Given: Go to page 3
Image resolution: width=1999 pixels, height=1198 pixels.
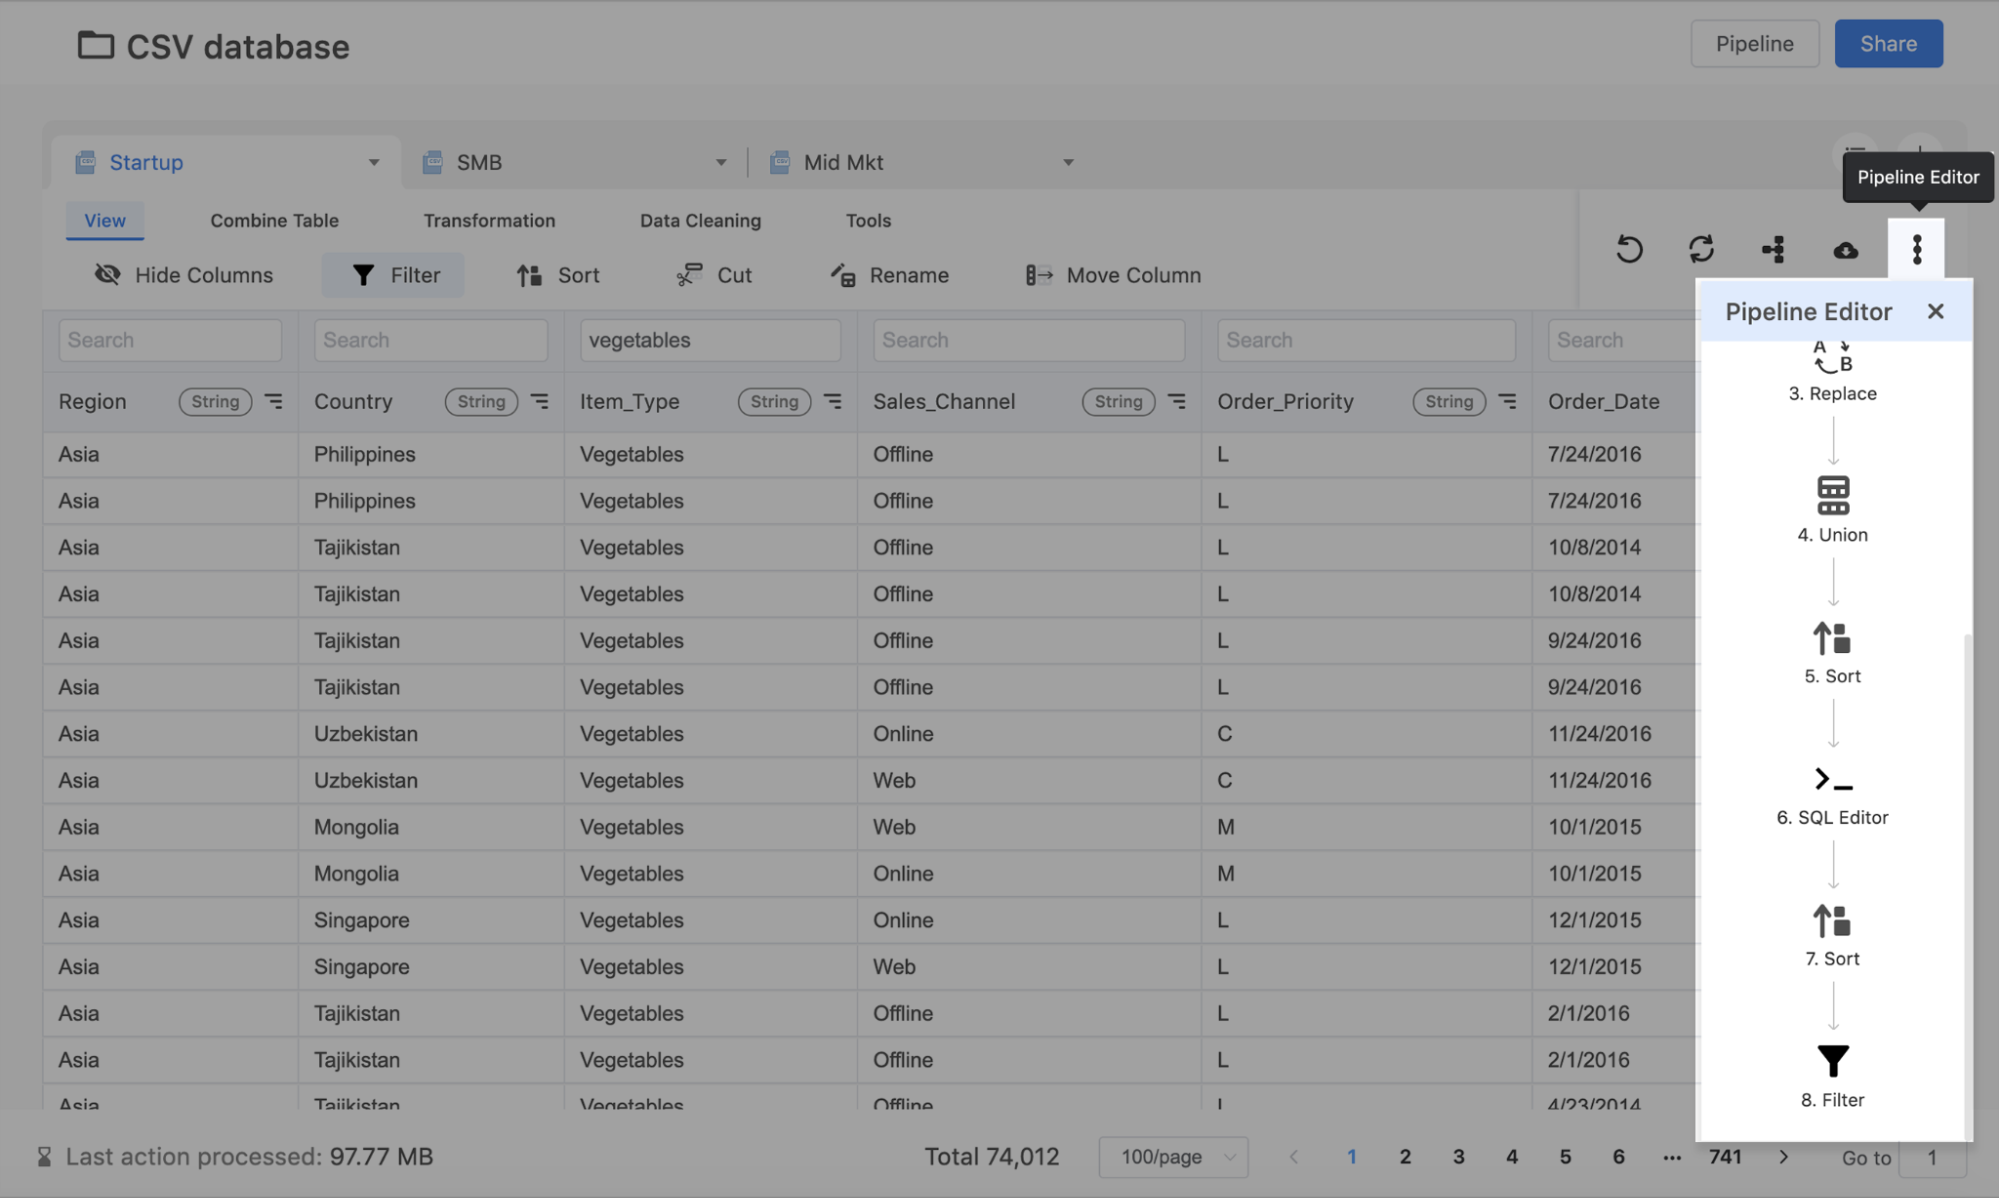Looking at the screenshot, I should pyautogui.click(x=1458, y=1157).
